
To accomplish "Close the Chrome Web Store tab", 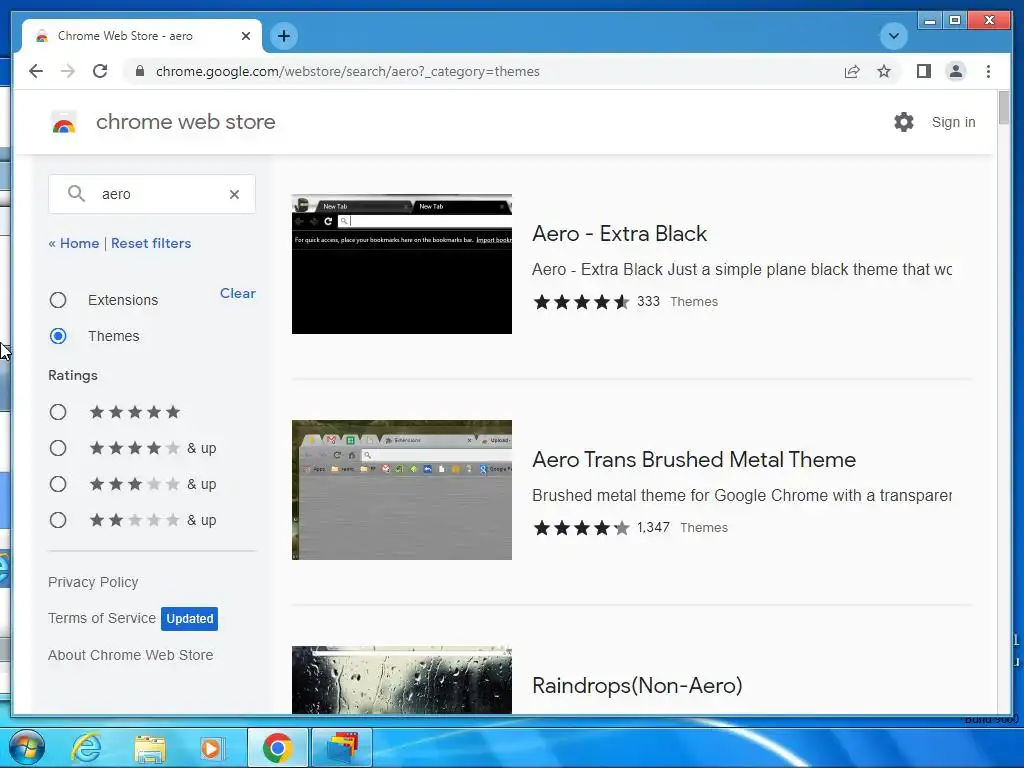I will [x=246, y=36].
